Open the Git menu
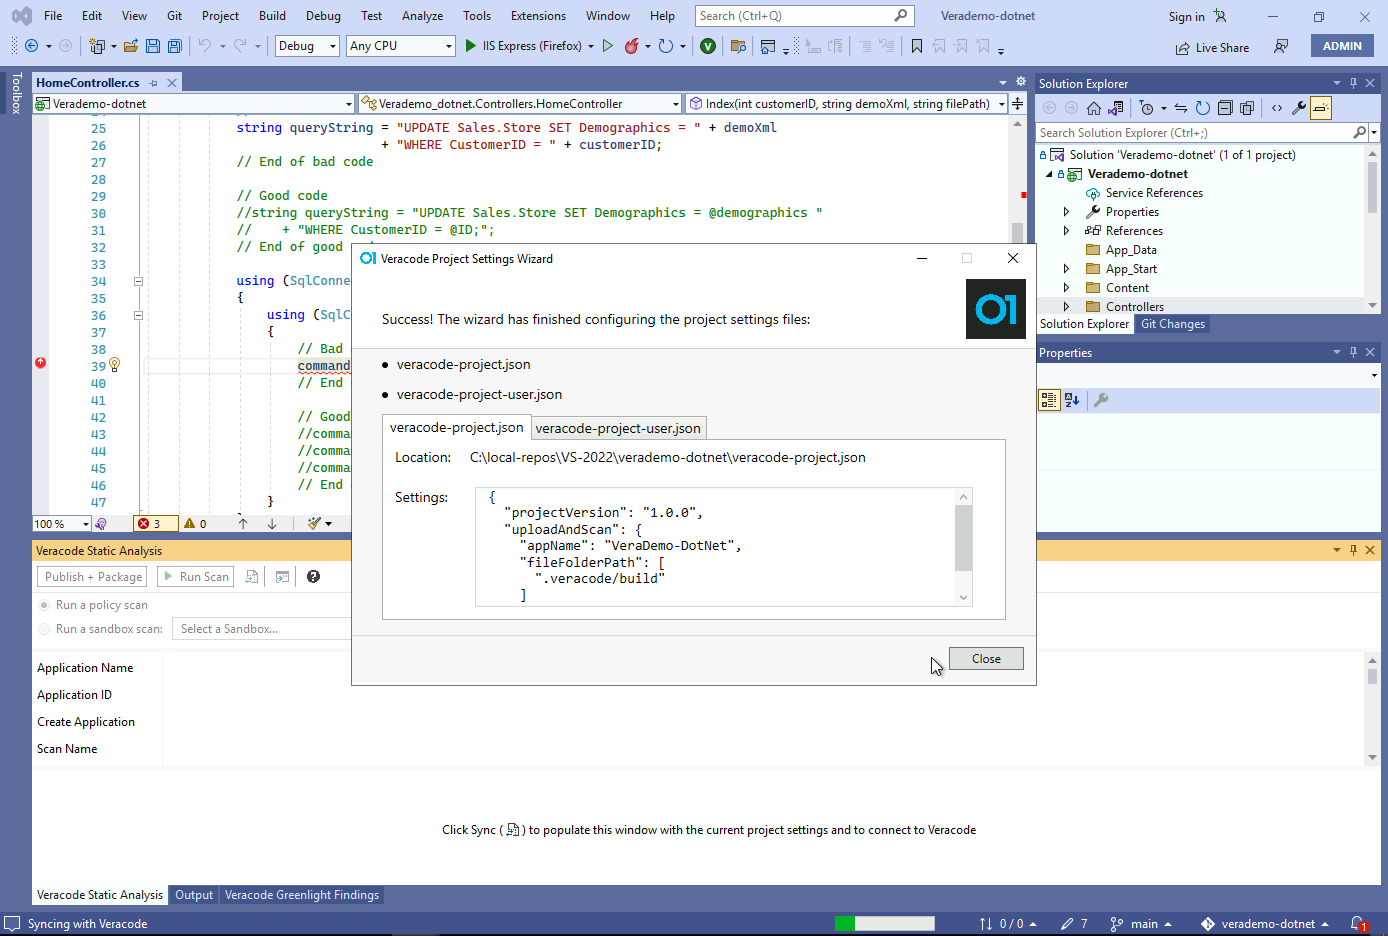This screenshot has height=936, width=1388. point(174,16)
